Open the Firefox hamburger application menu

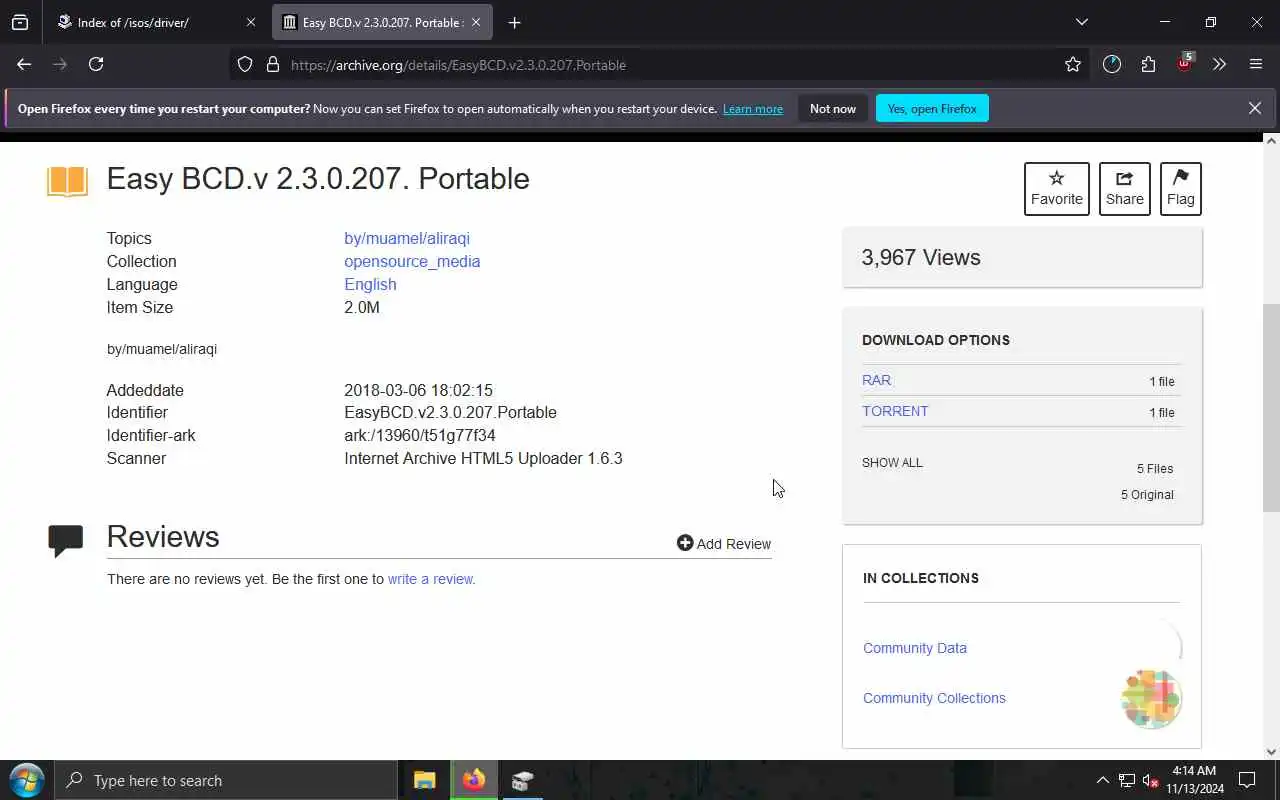pos(1256,64)
